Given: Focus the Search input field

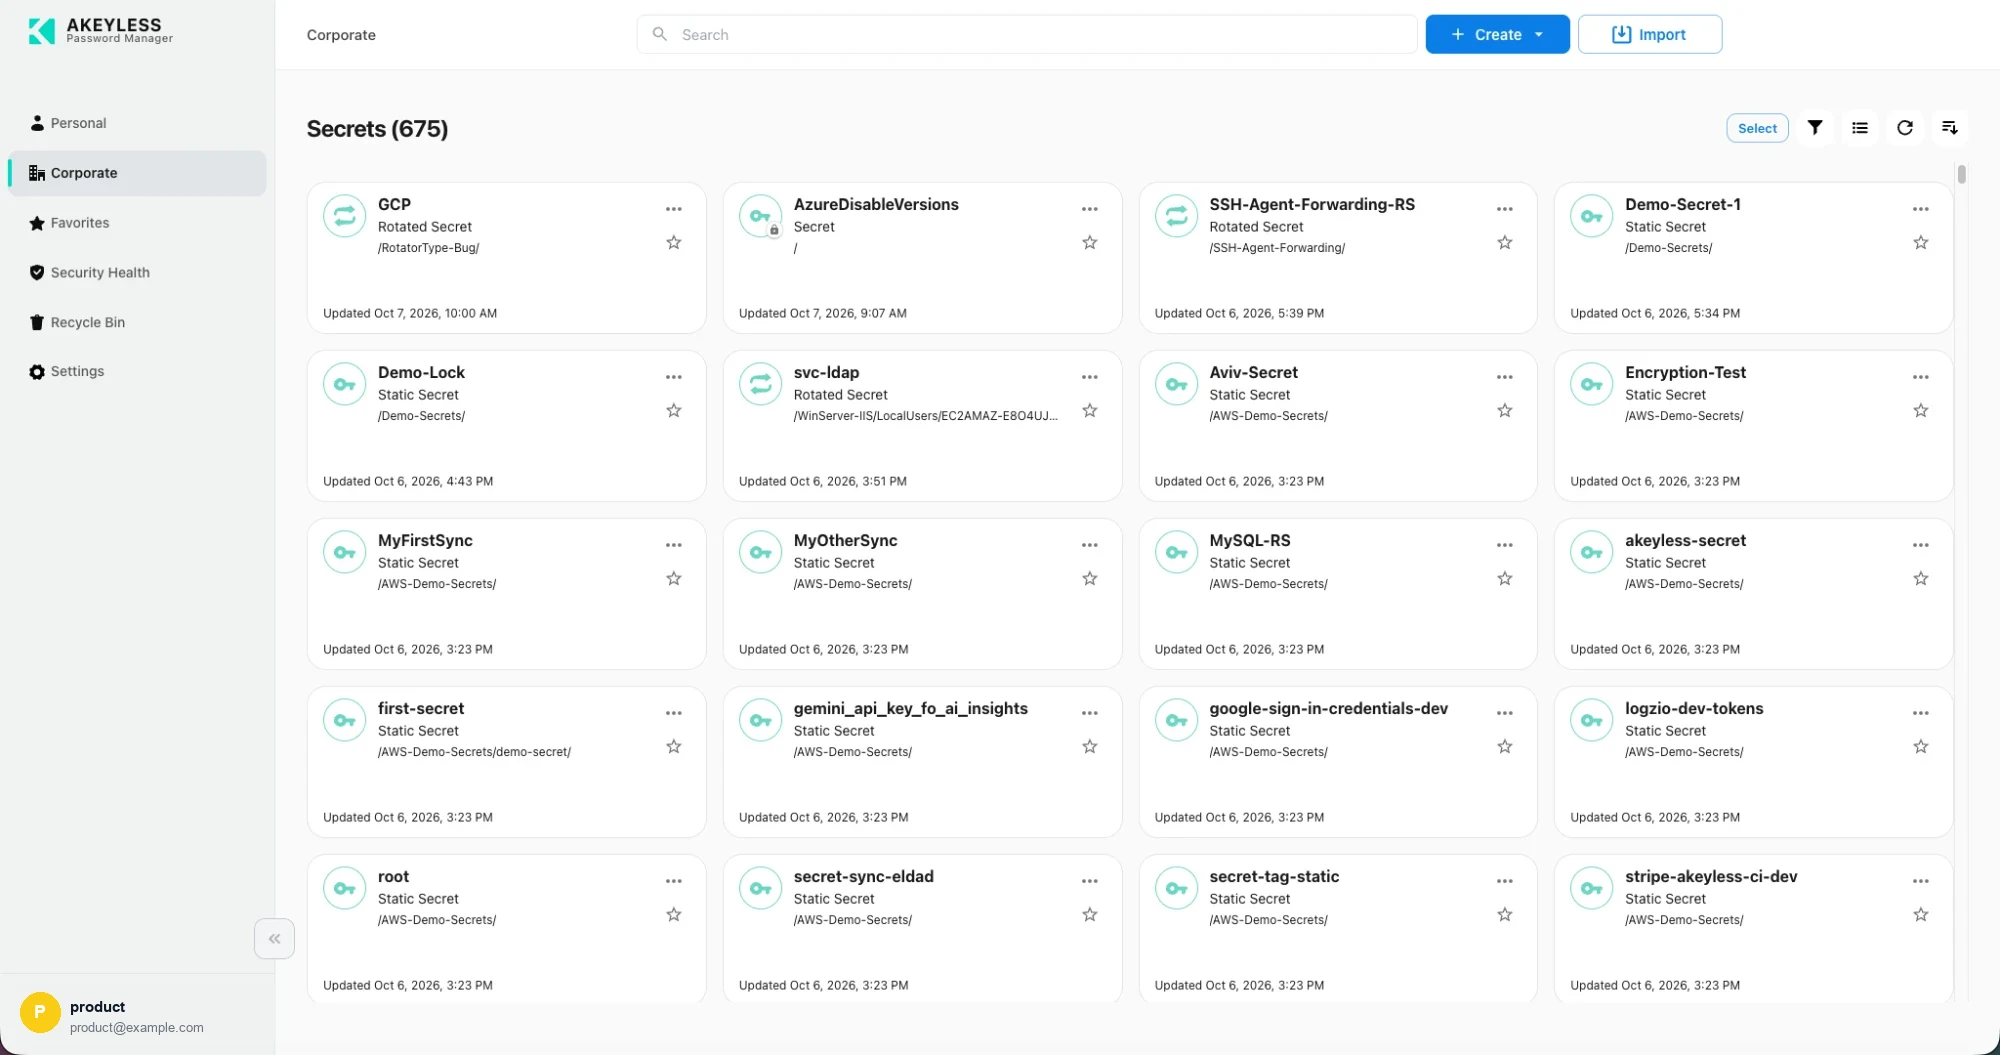Looking at the screenshot, I should click(x=1027, y=34).
